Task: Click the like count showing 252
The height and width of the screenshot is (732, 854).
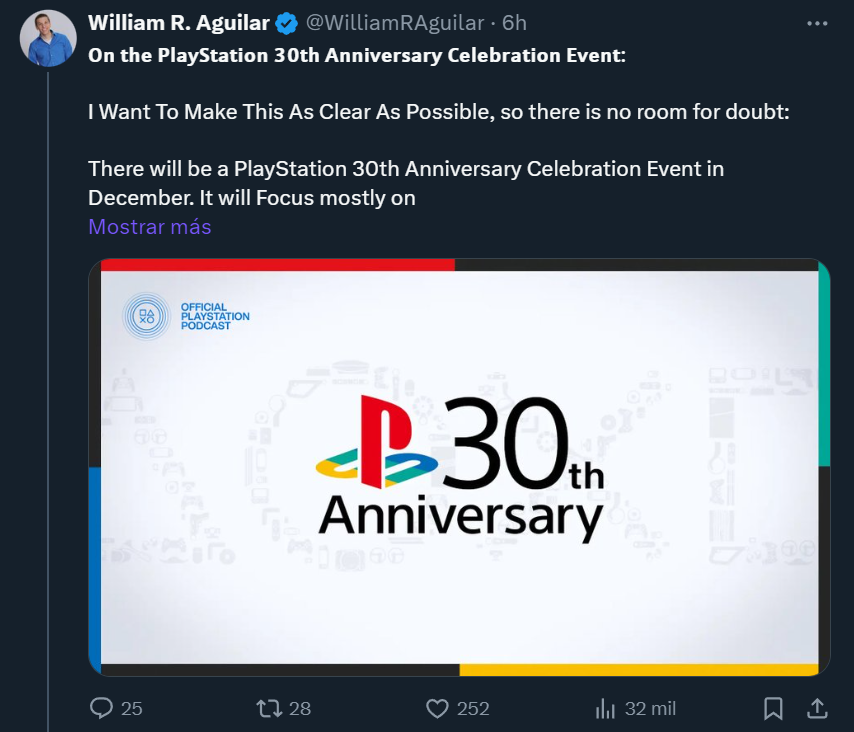Action: (473, 708)
